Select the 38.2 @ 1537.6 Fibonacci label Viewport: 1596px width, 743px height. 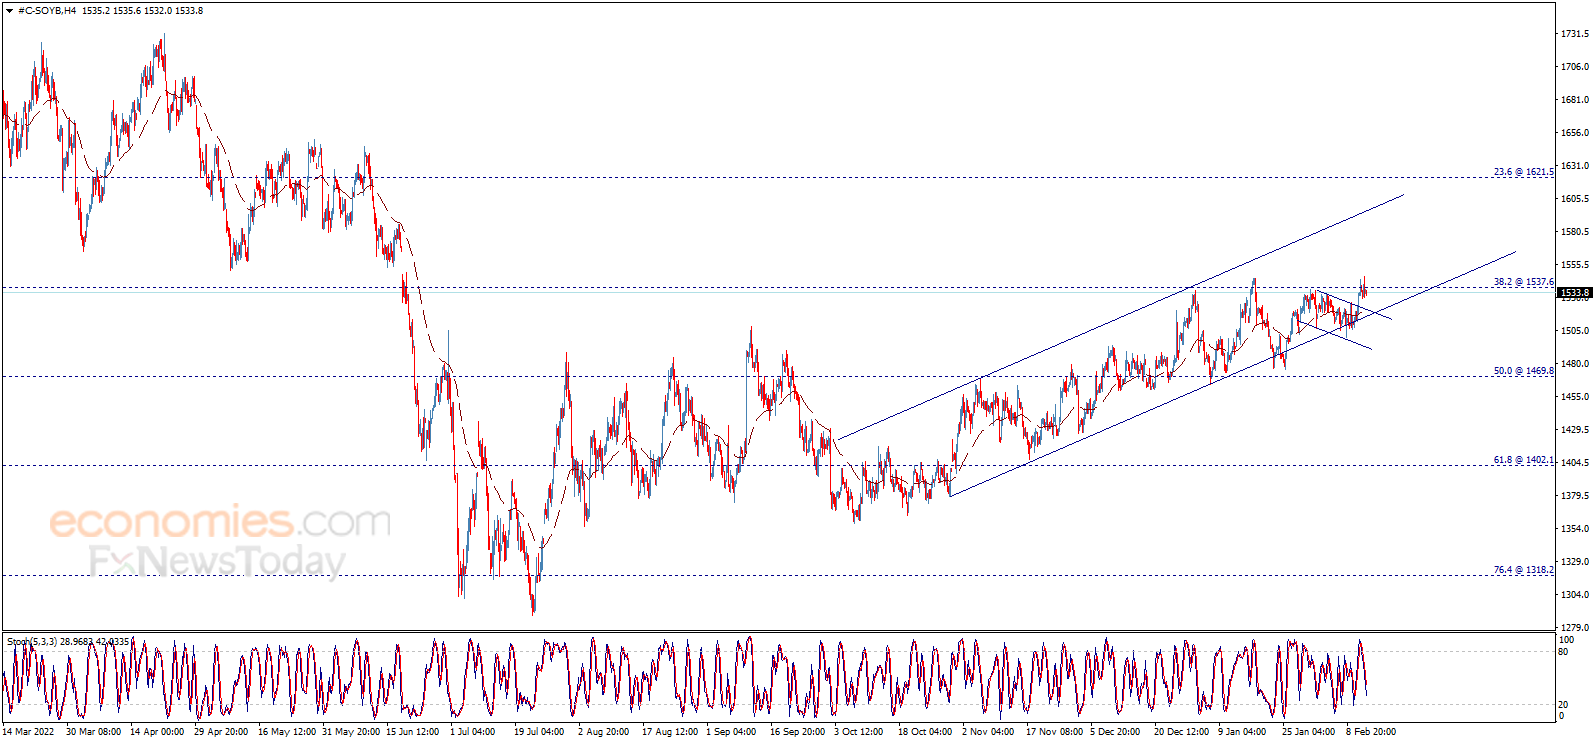click(1524, 282)
